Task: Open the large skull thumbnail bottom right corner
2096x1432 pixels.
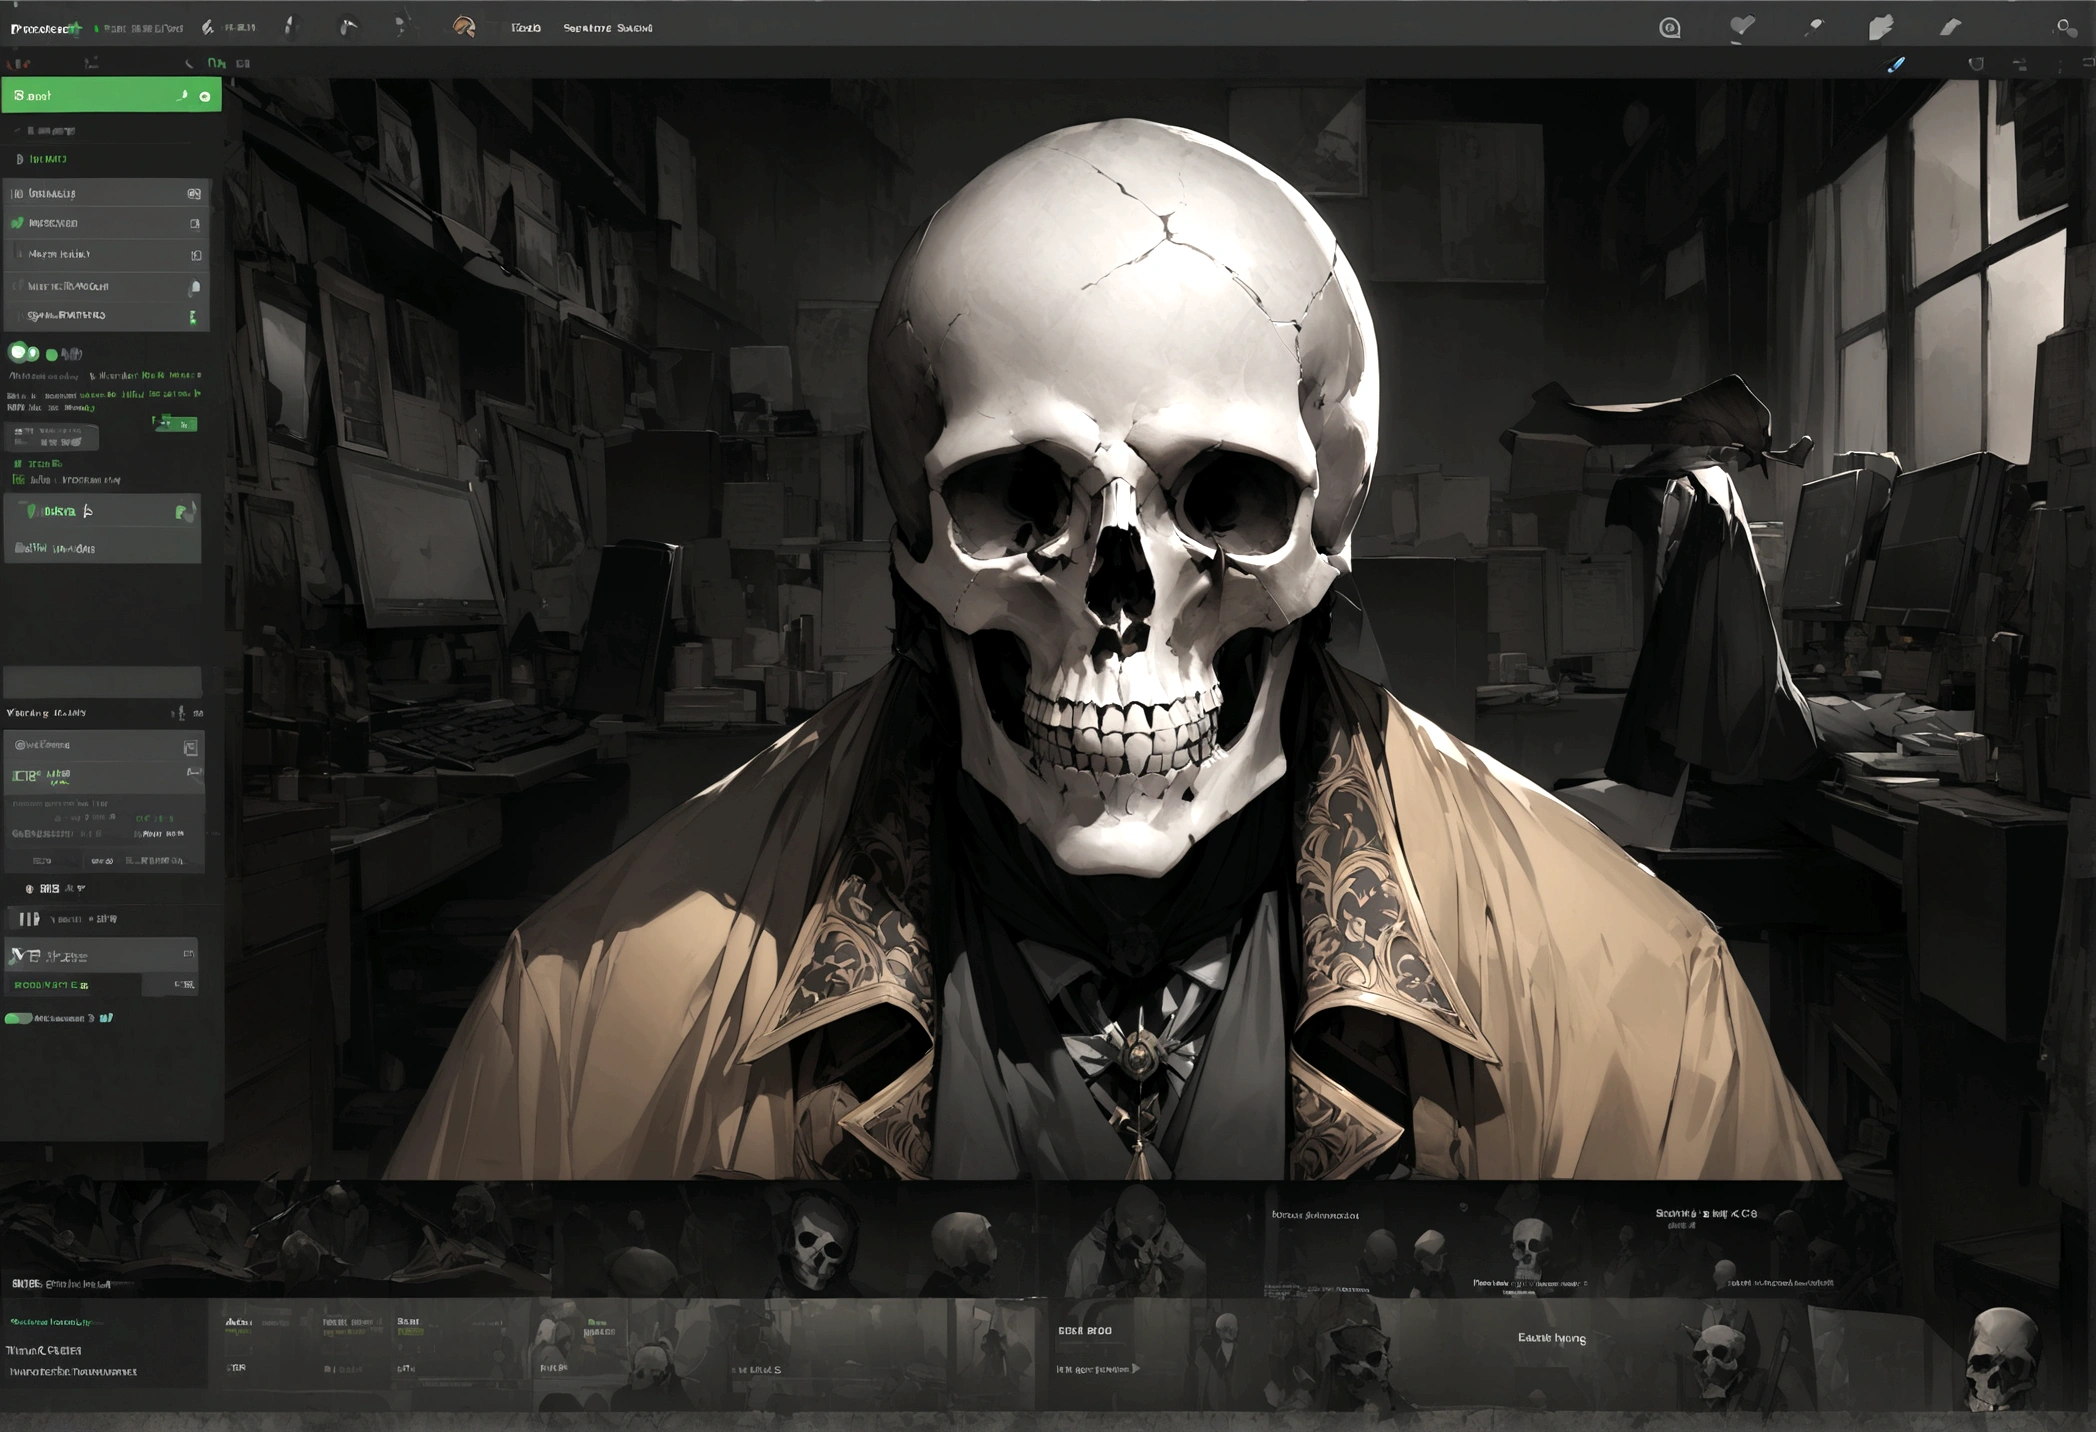Action: (2002, 1358)
